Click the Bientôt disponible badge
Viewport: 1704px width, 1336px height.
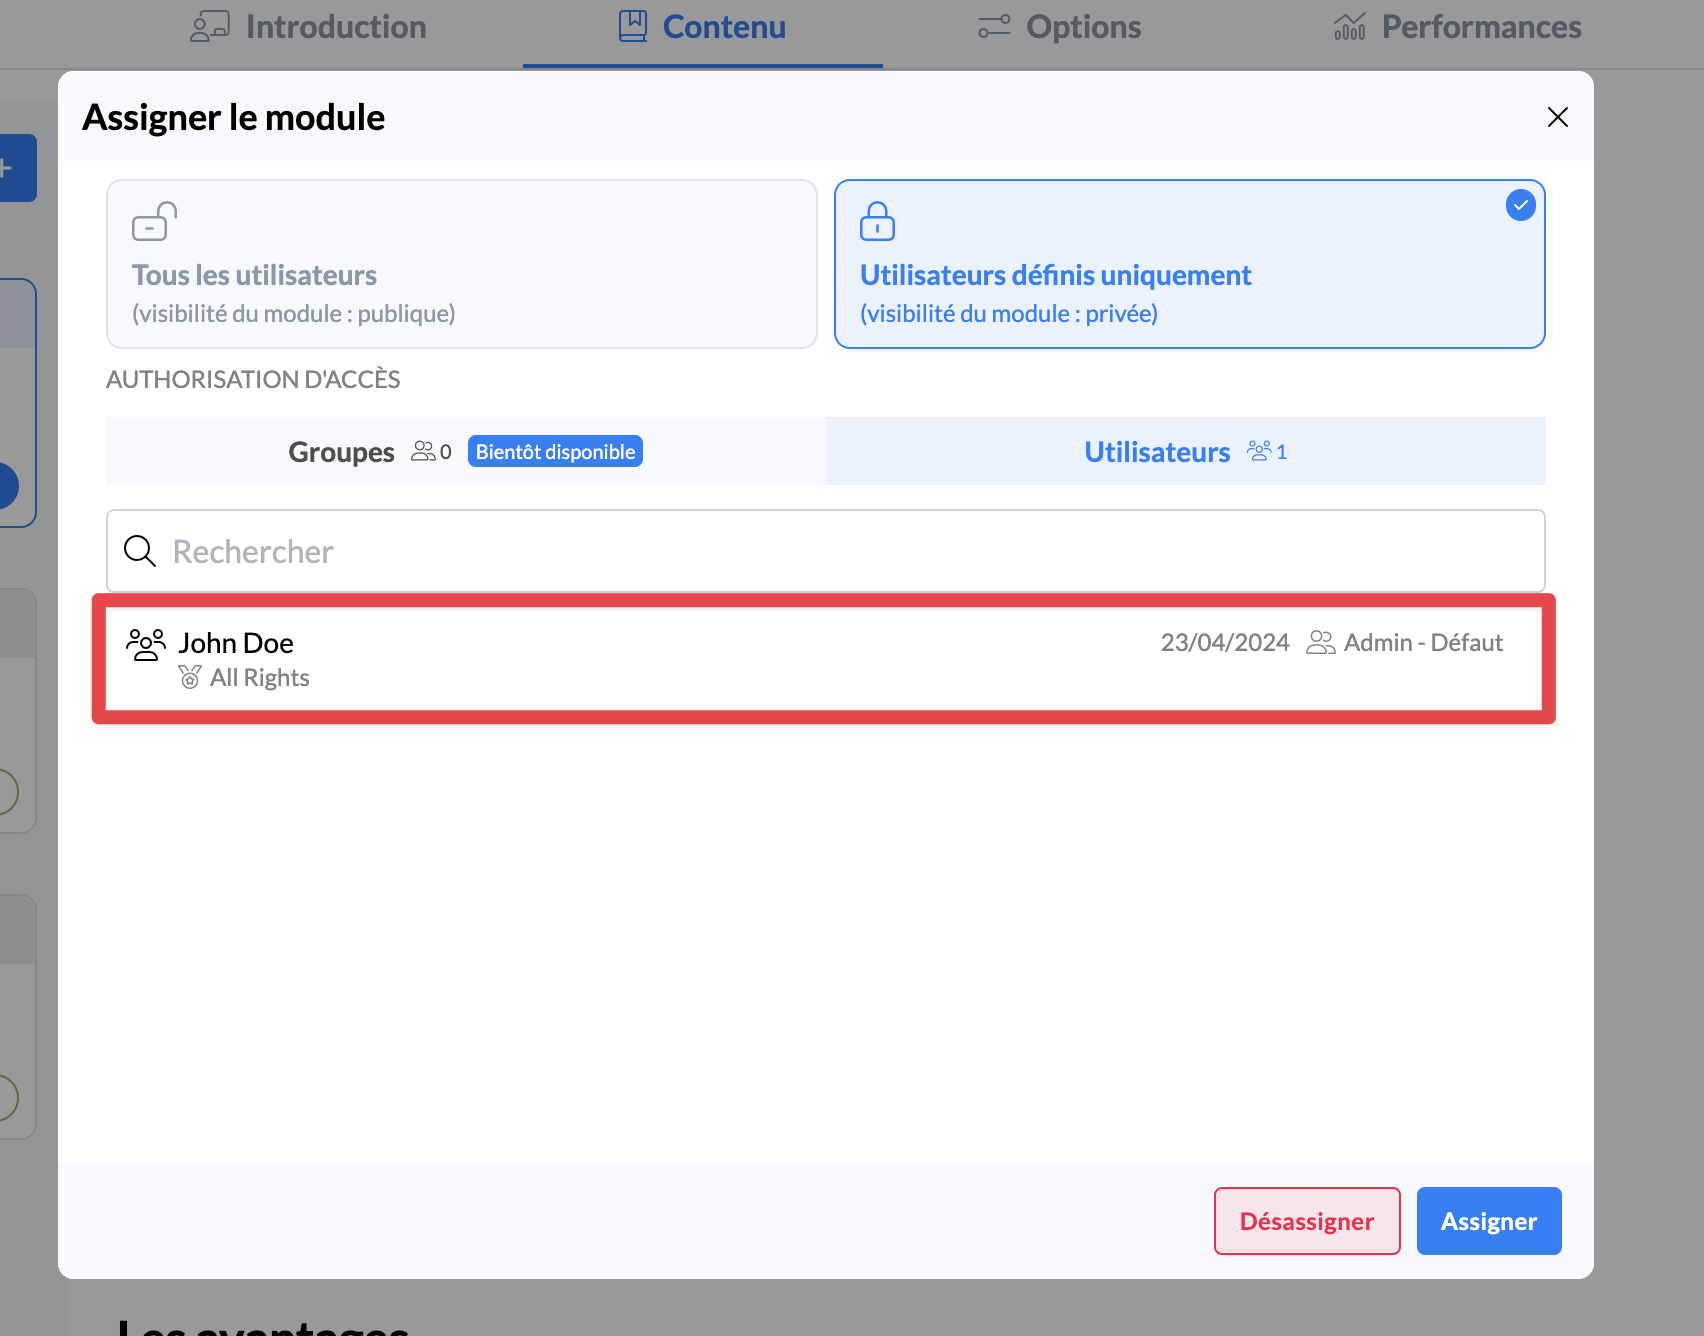coord(555,452)
